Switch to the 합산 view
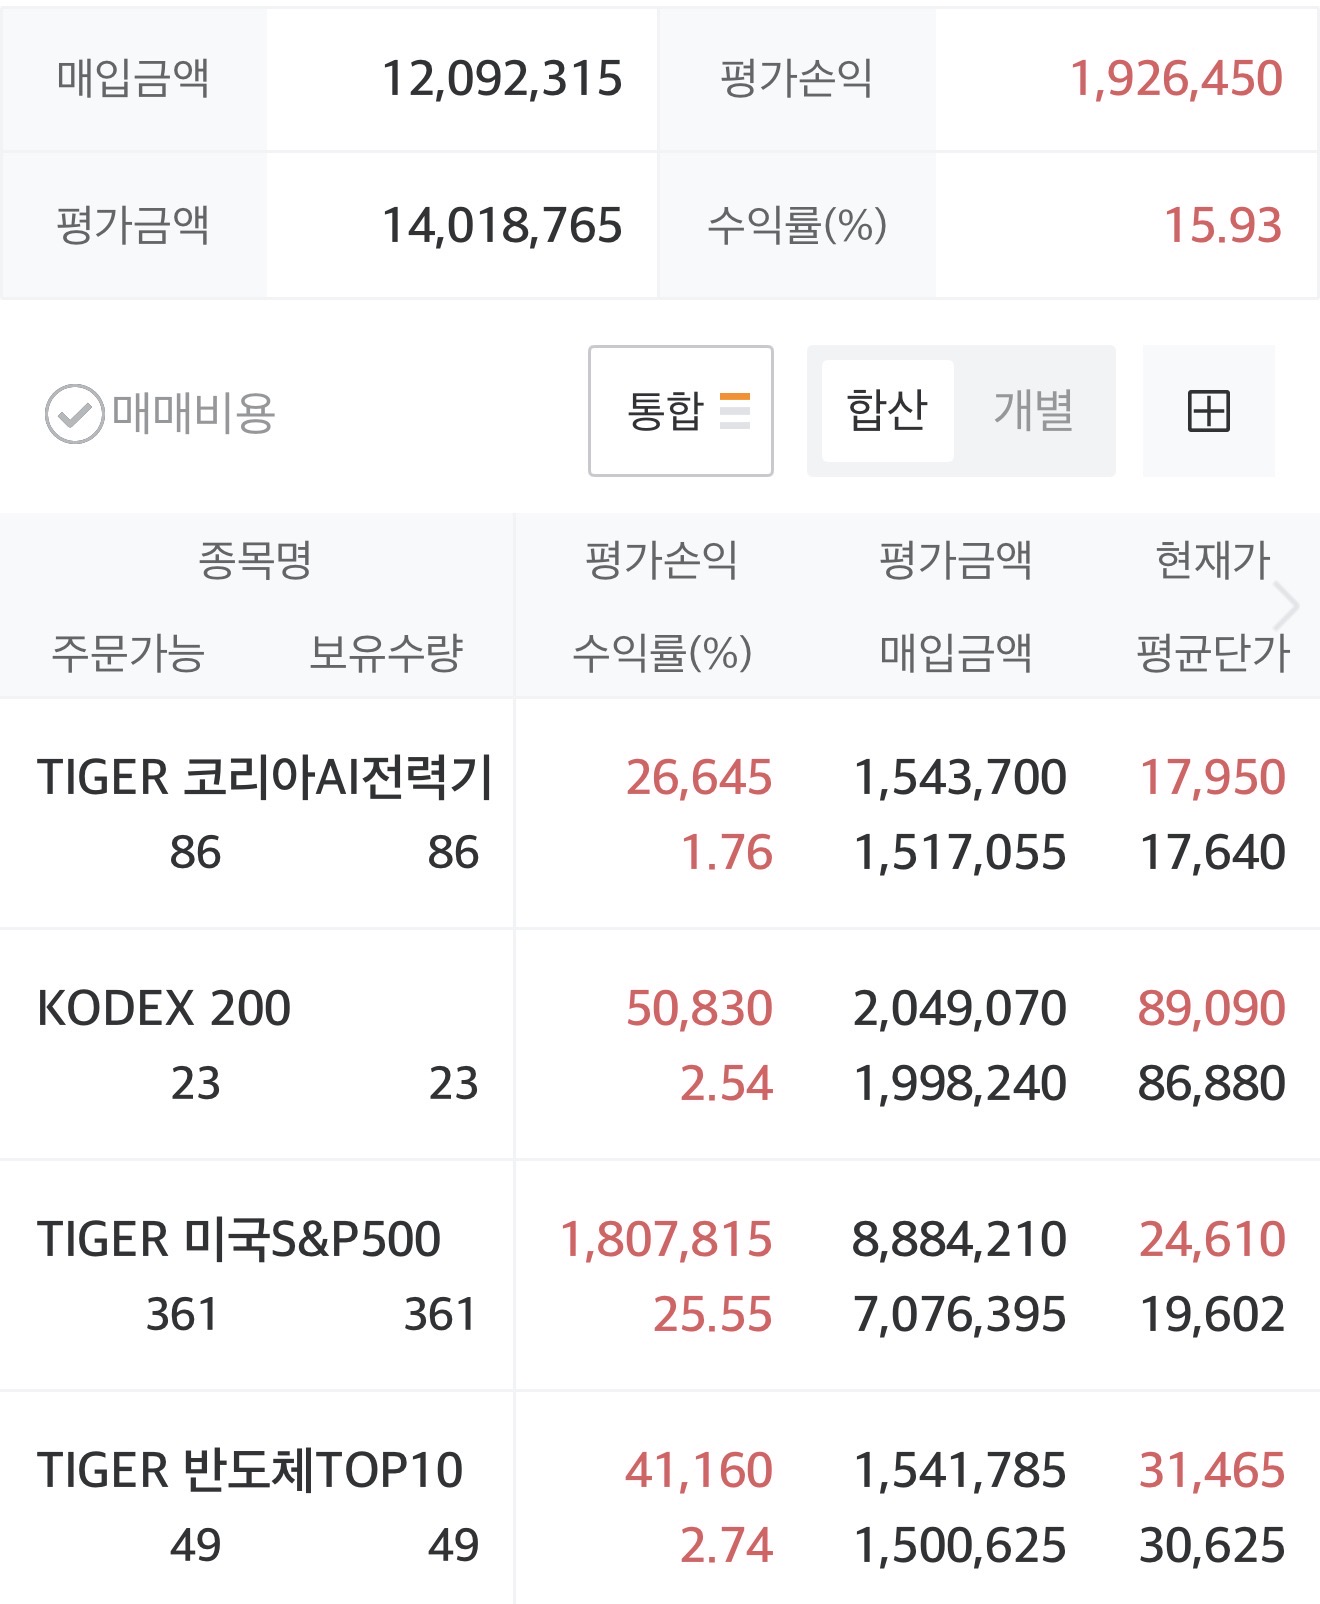This screenshot has height=1604, width=1320. tap(887, 411)
